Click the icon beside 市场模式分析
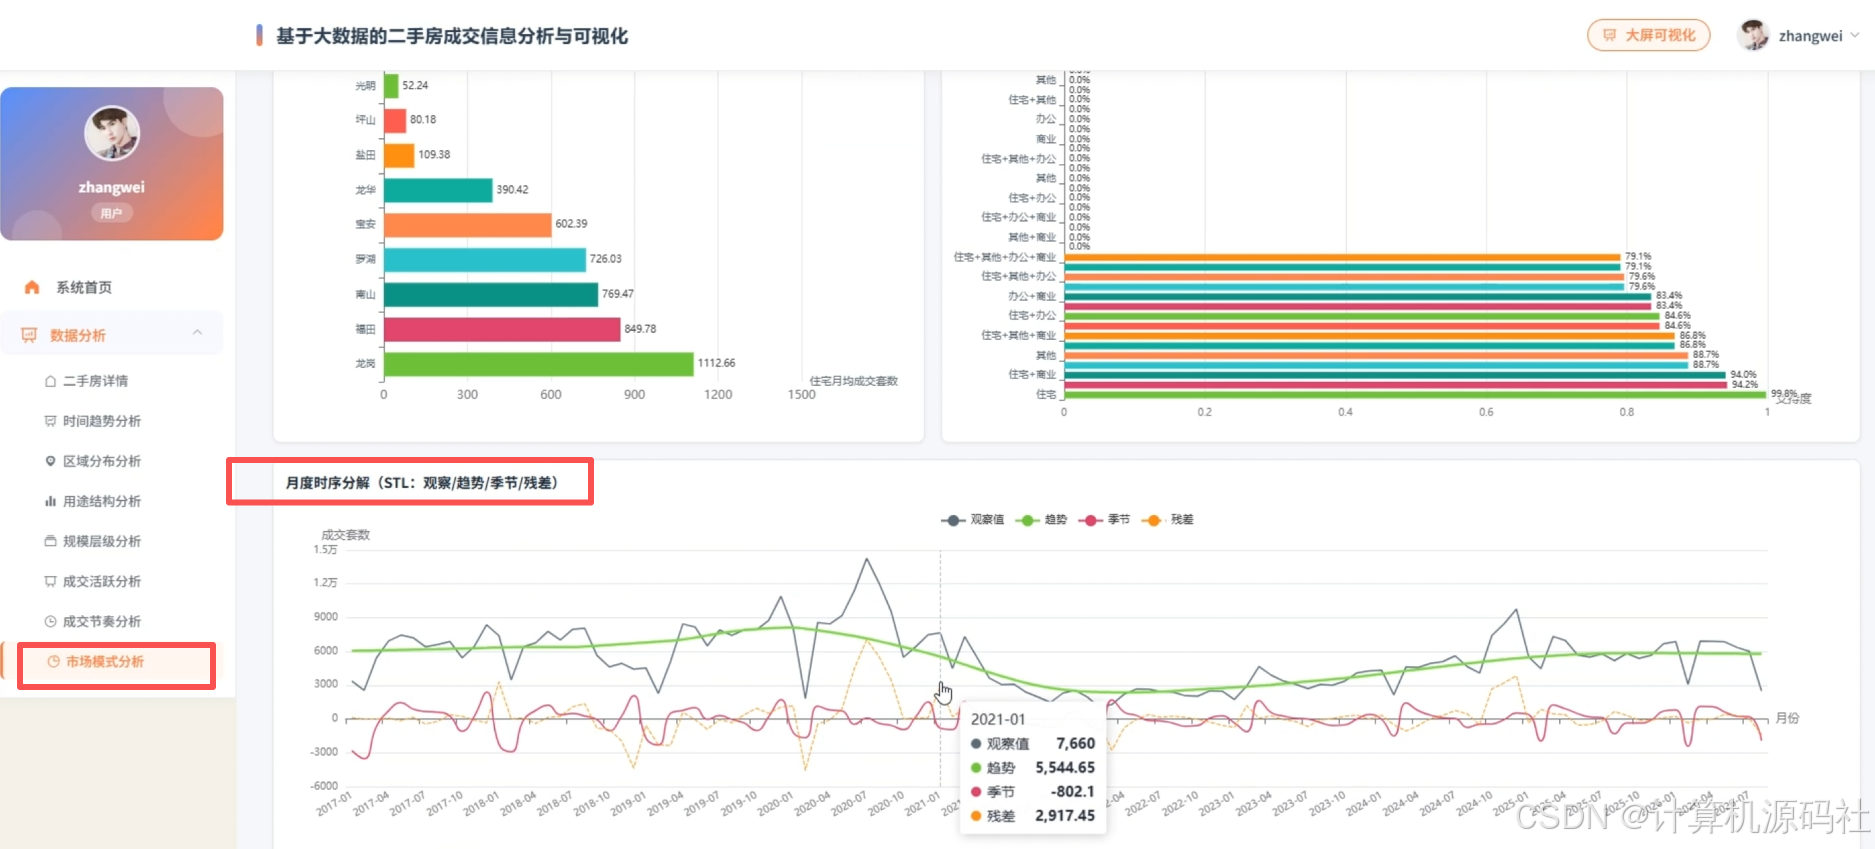Image resolution: width=1875 pixels, height=849 pixels. (54, 661)
